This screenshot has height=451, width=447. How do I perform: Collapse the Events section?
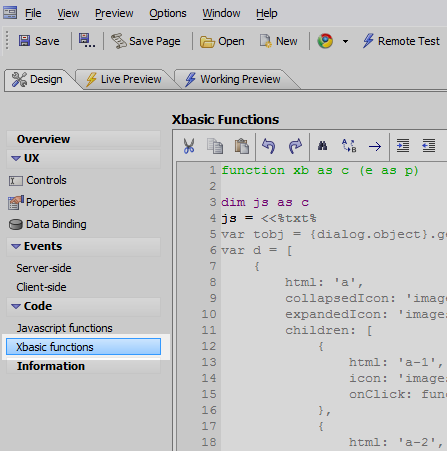[16, 246]
